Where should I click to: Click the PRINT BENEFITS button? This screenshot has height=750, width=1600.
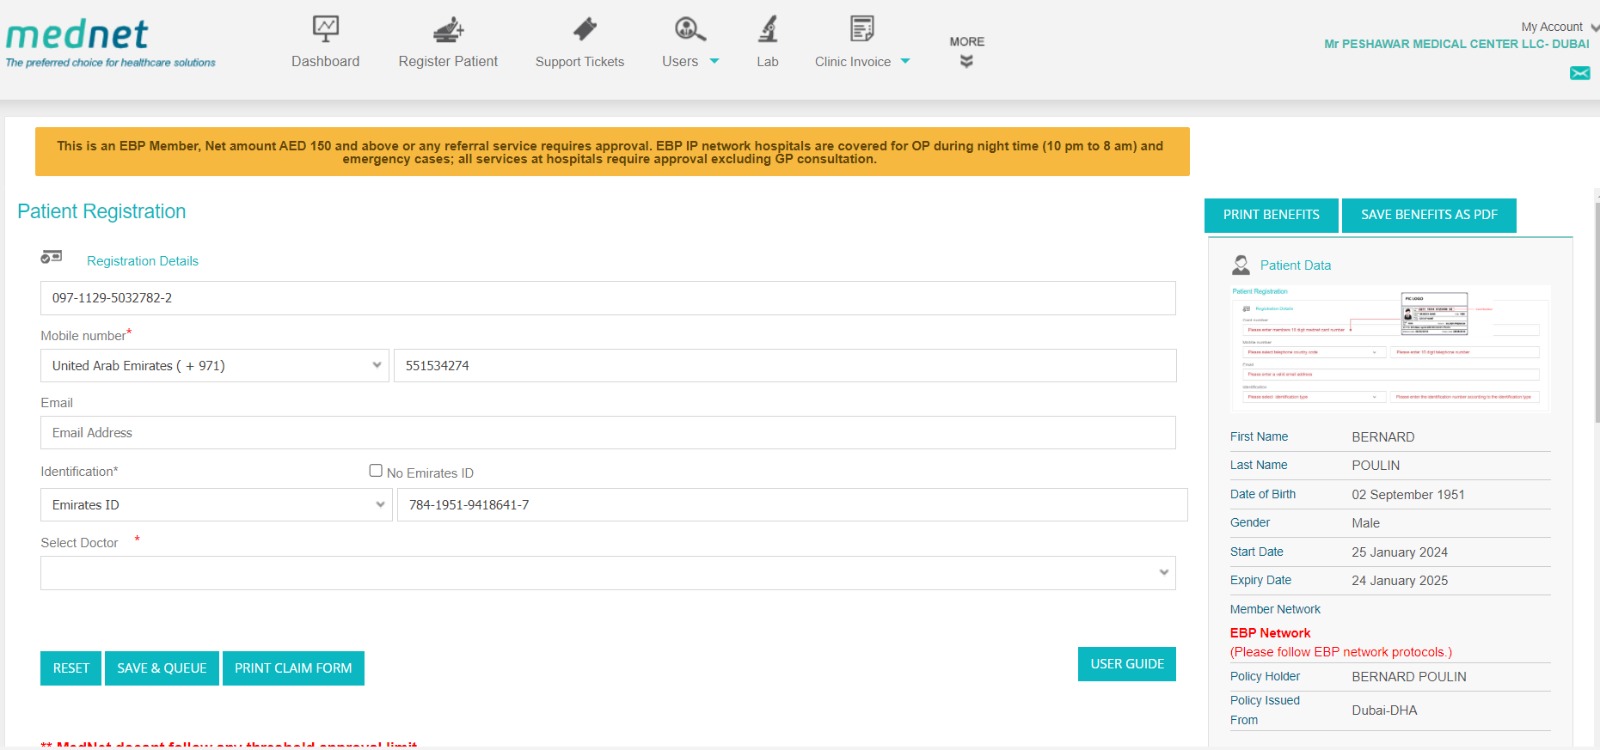coord(1271,215)
